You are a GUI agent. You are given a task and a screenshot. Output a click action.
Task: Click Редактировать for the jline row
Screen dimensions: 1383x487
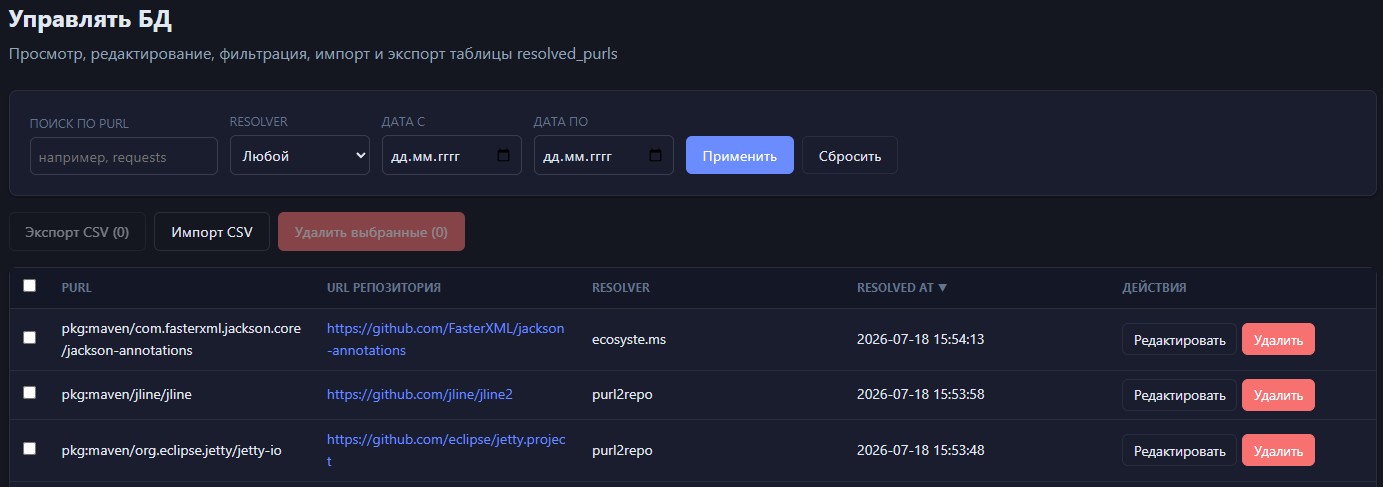[x=1179, y=395]
